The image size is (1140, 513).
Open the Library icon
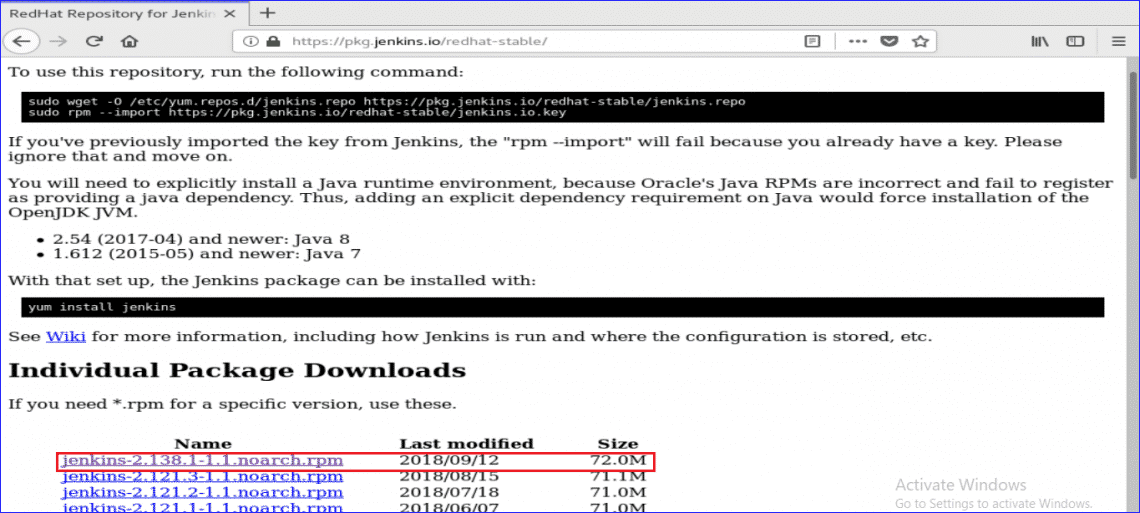(1039, 41)
